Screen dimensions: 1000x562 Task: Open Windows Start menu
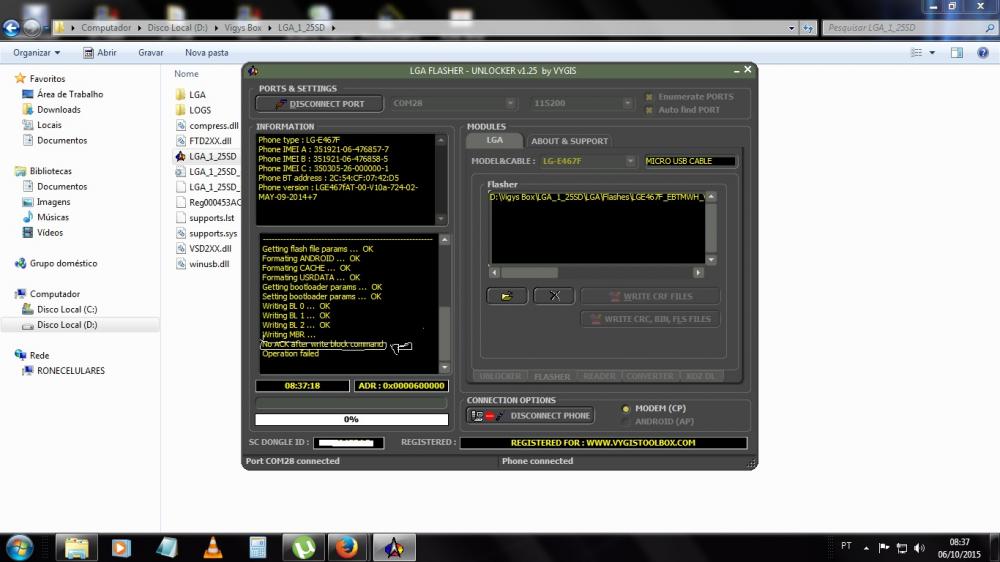(x=19, y=547)
